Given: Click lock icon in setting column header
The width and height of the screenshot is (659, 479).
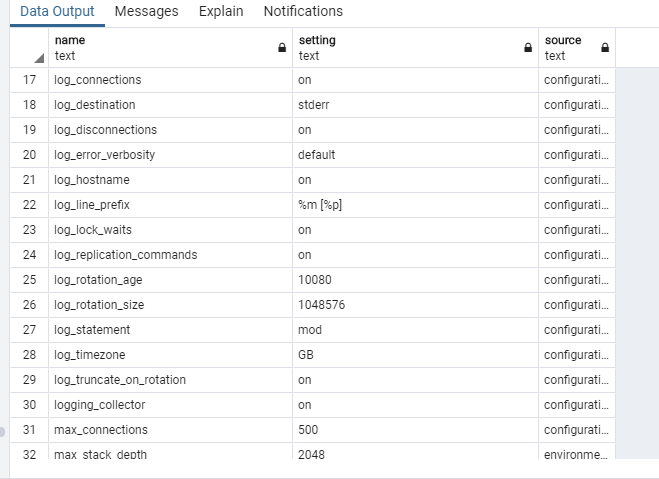Looking at the screenshot, I should click(x=528, y=47).
